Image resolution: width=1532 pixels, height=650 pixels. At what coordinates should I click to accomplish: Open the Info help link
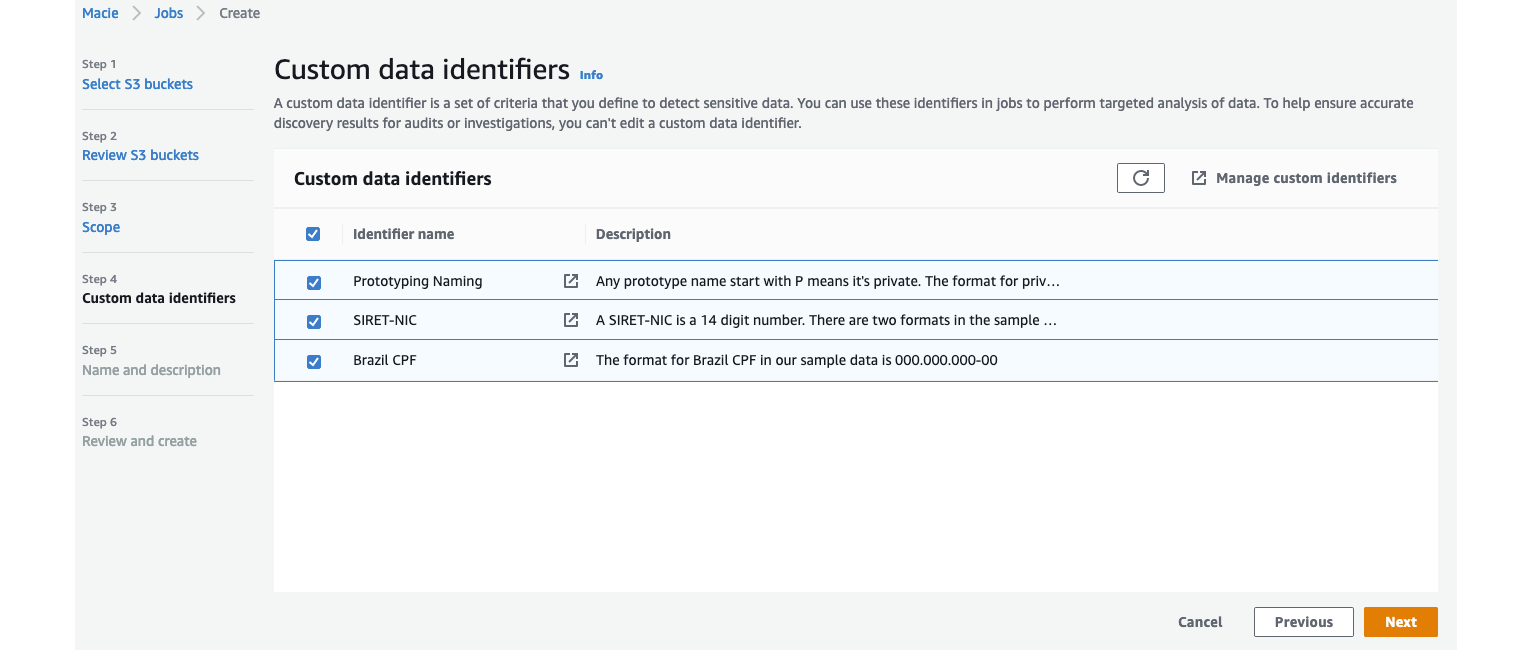[x=591, y=74]
